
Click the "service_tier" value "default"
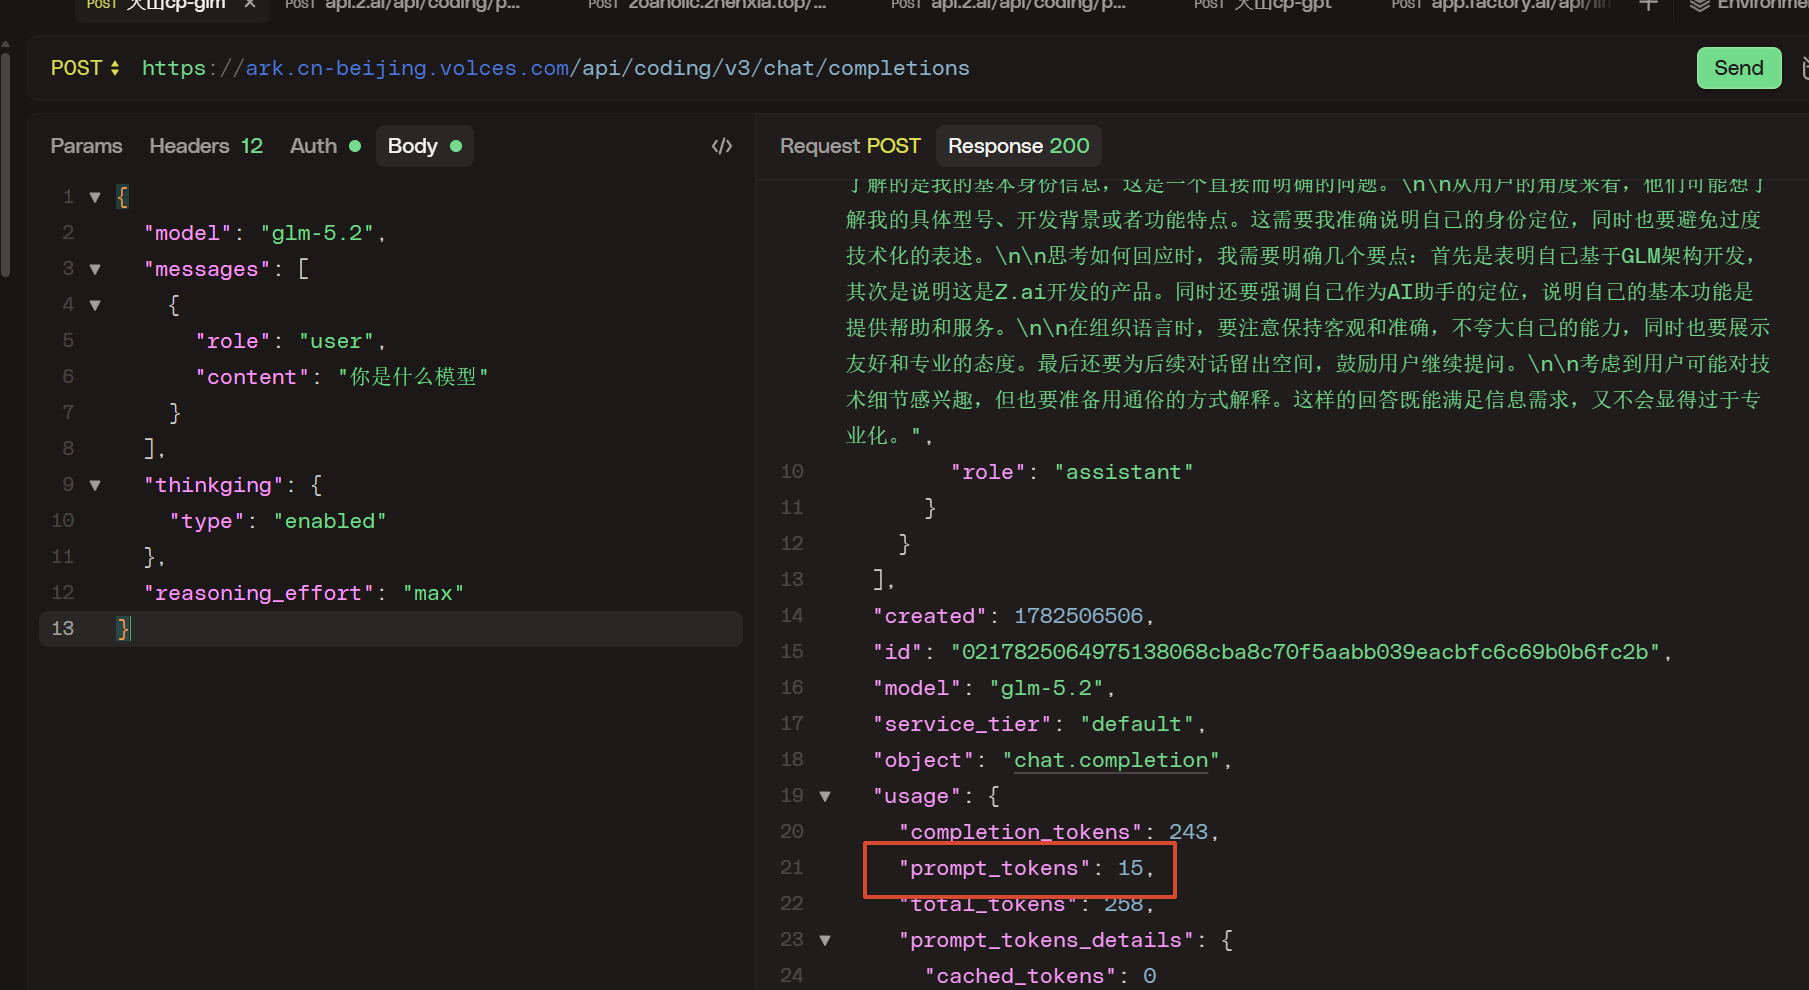(x=1137, y=724)
